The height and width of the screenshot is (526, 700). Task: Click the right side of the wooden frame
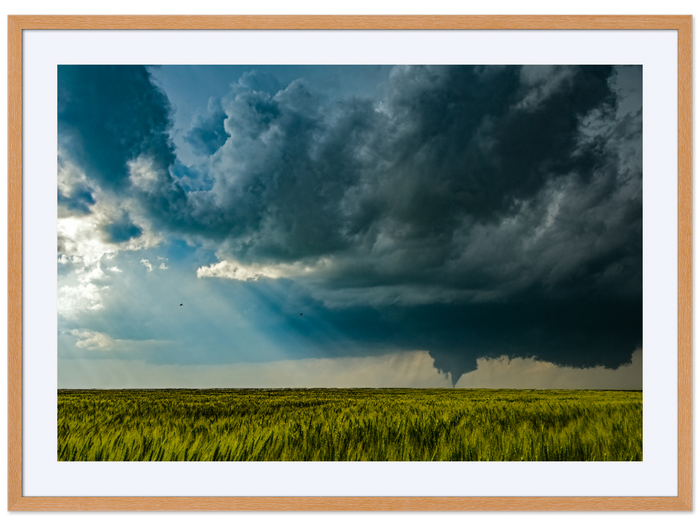tap(685, 263)
